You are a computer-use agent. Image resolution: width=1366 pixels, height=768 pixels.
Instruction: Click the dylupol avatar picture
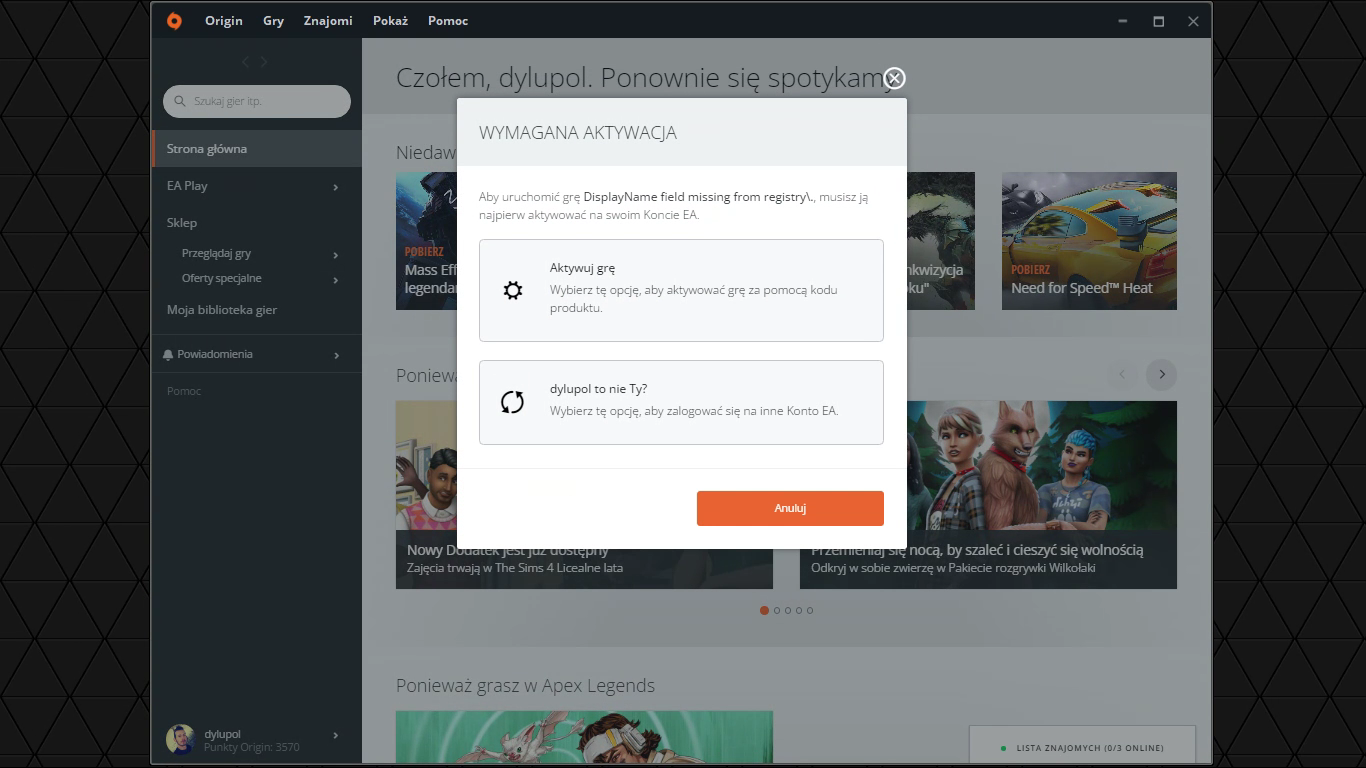180,739
